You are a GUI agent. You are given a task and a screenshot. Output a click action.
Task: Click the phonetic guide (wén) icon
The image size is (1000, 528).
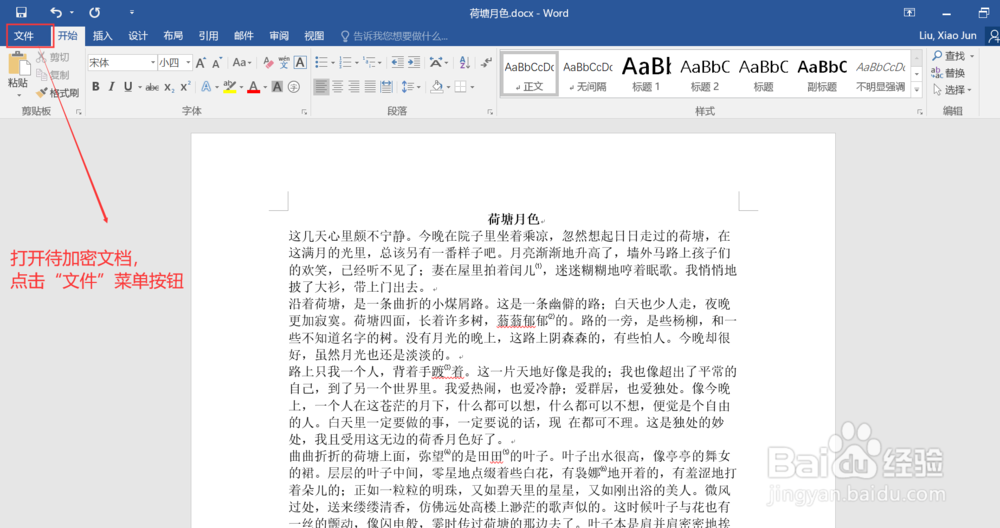coord(284,62)
